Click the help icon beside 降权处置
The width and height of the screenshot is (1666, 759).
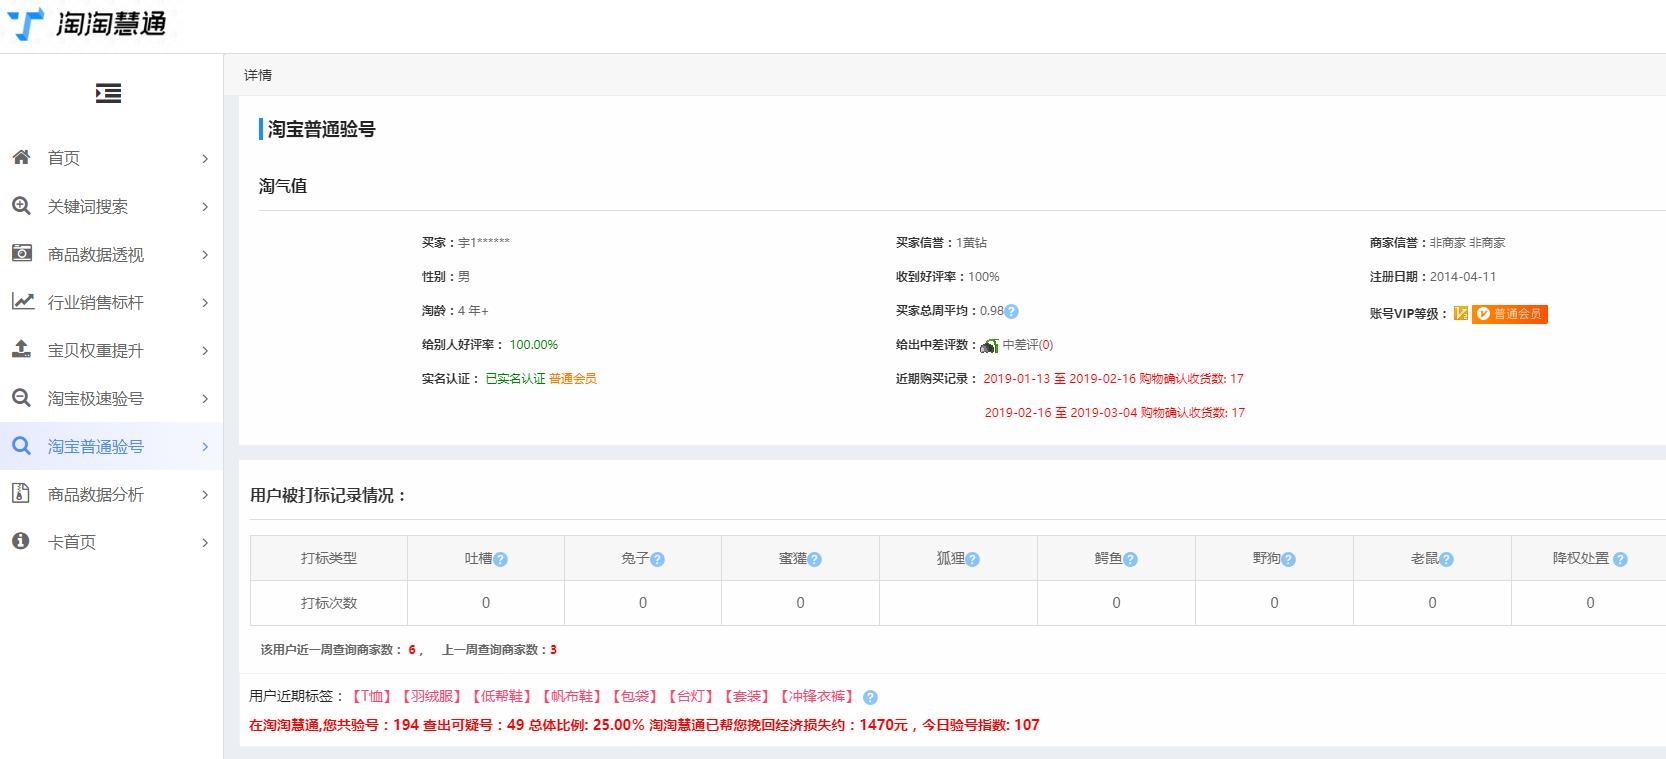[x=1620, y=560]
